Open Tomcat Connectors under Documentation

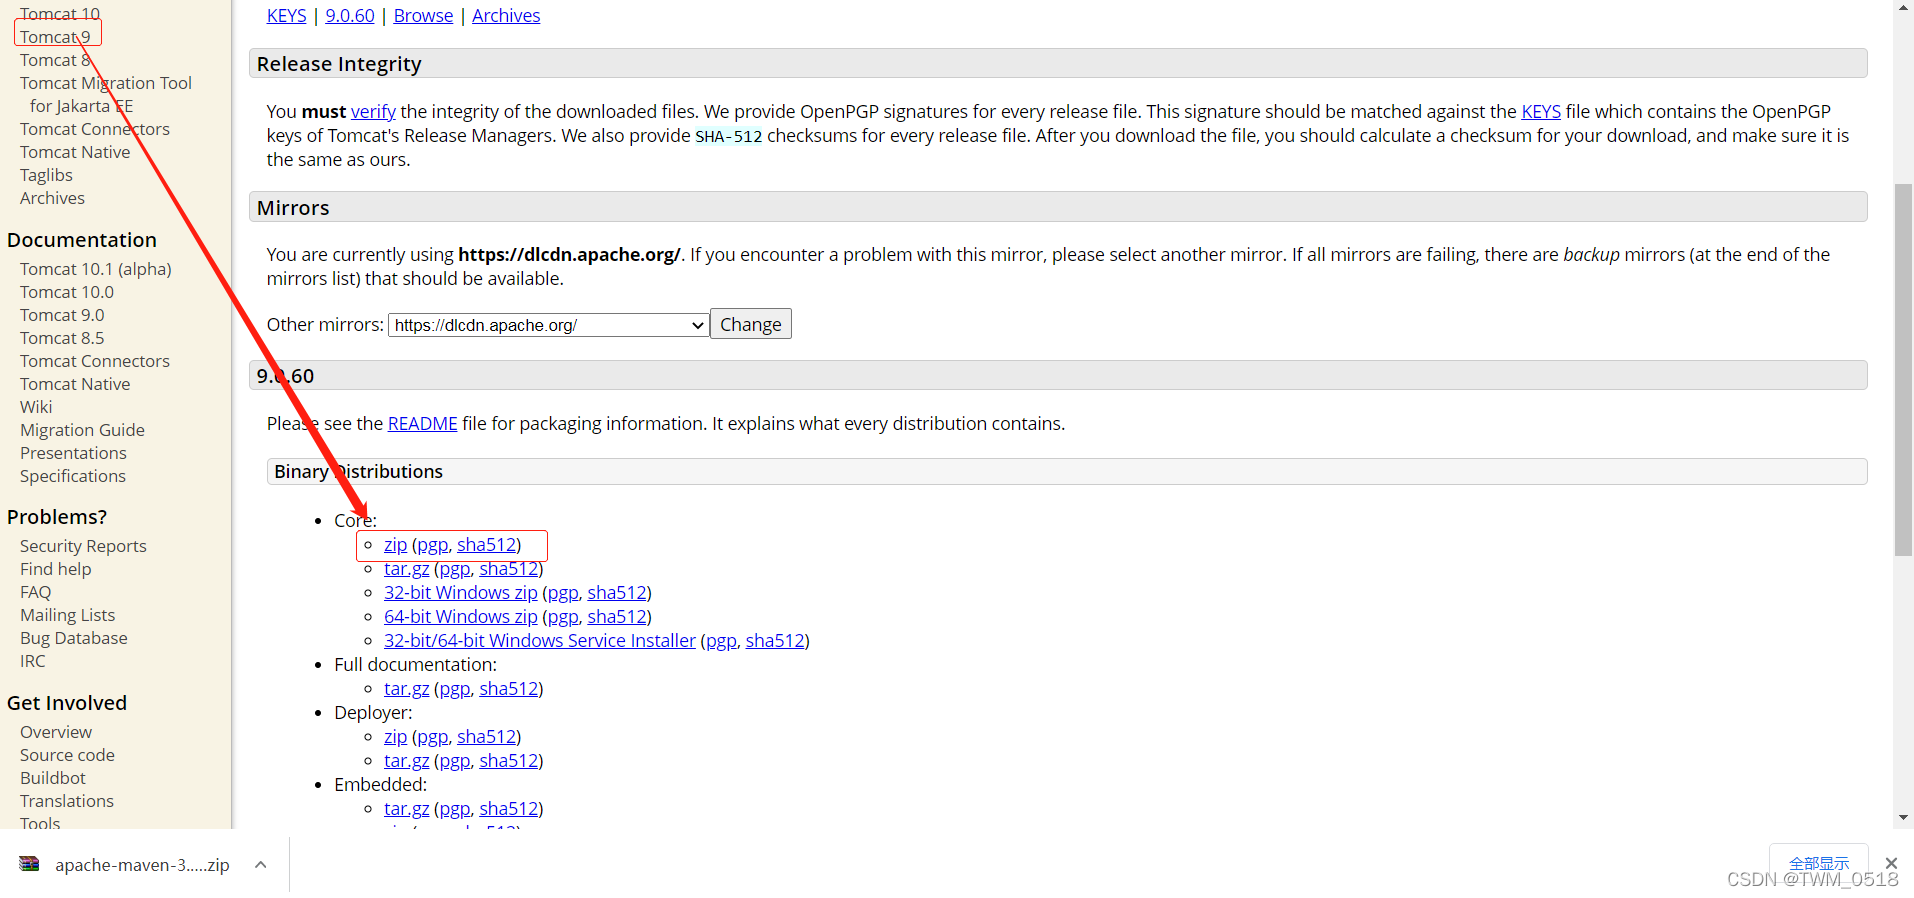point(95,361)
